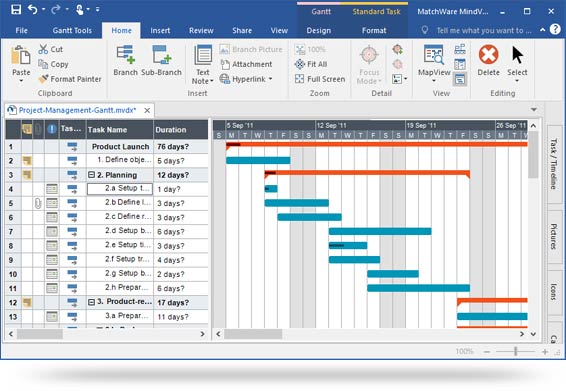Open the File tab
The height and width of the screenshot is (391, 566).
(22, 30)
